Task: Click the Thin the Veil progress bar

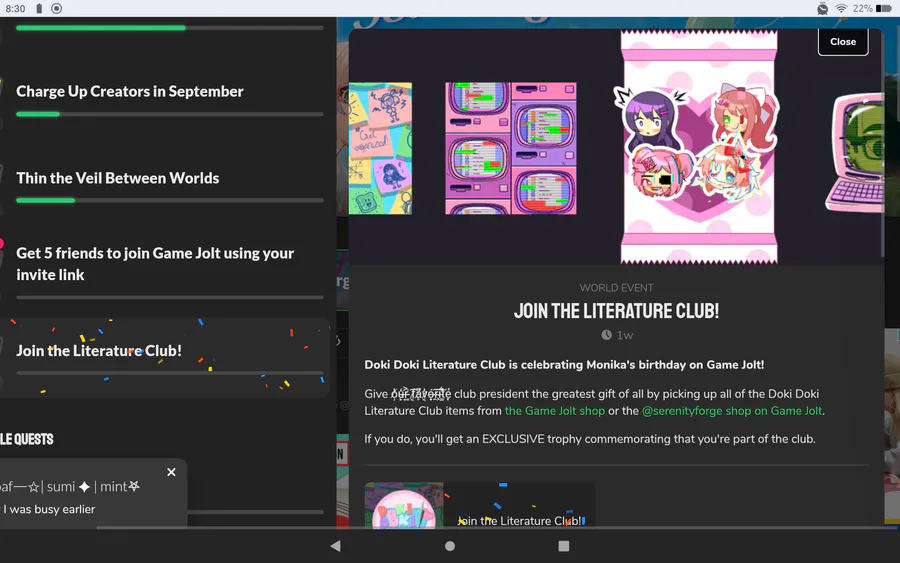Action: pos(170,200)
